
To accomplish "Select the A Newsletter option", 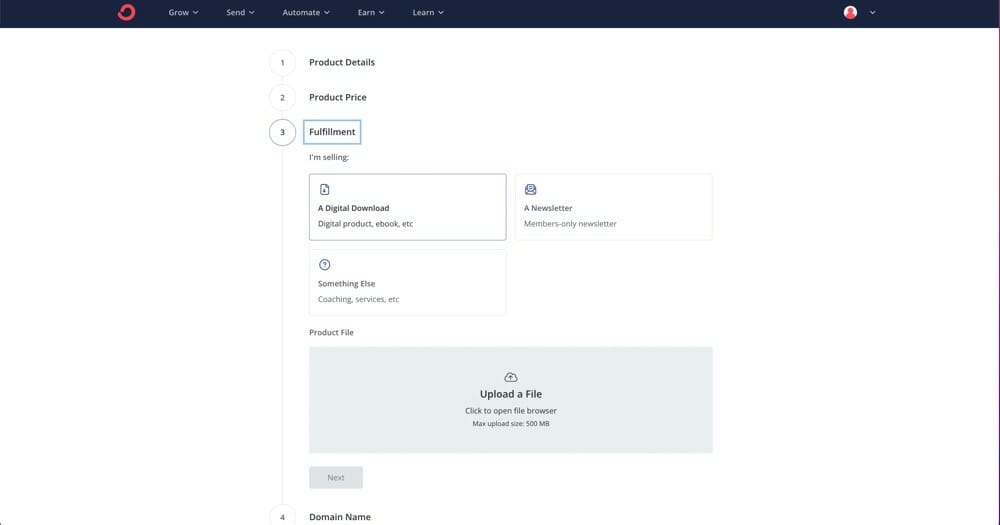I will click(x=614, y=207).
